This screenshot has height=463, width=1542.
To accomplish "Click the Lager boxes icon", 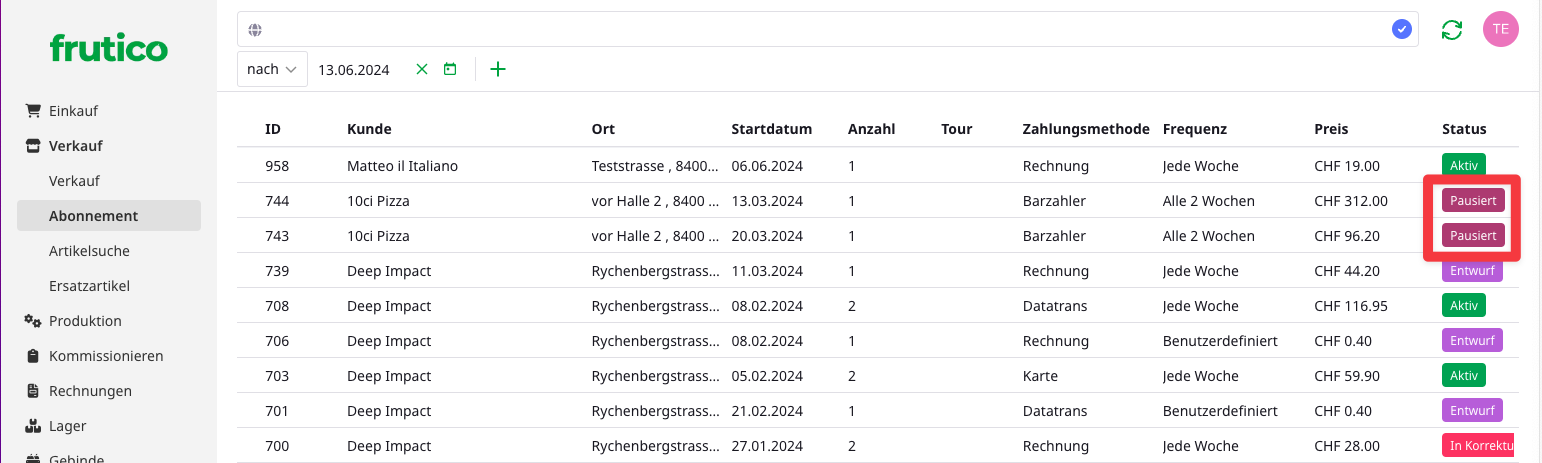I will (x=32, y=426).
